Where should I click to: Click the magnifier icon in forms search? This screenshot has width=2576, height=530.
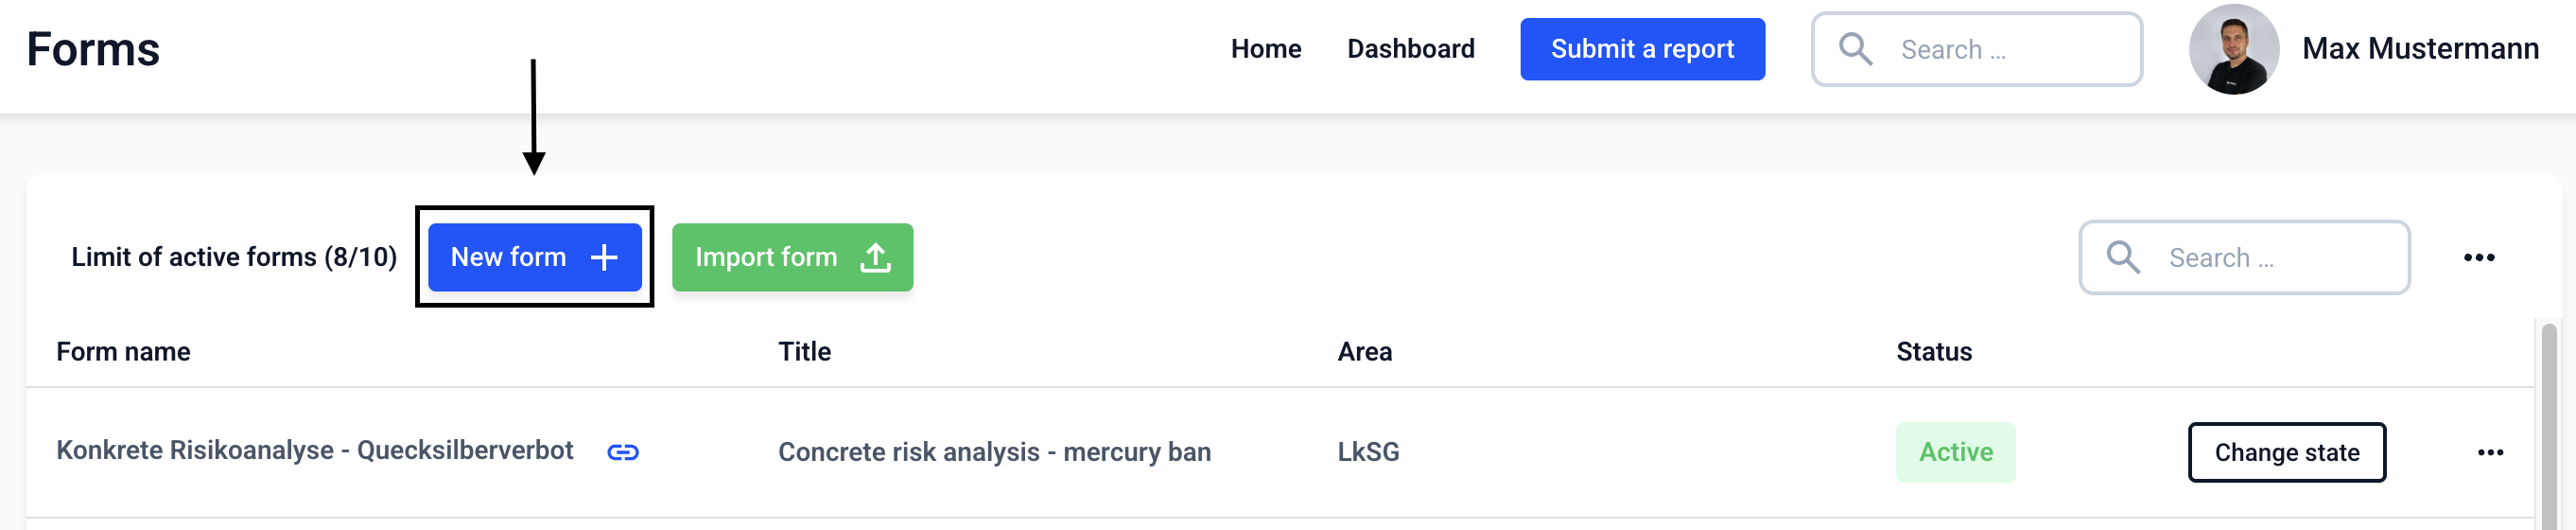tap(2122, 258)
